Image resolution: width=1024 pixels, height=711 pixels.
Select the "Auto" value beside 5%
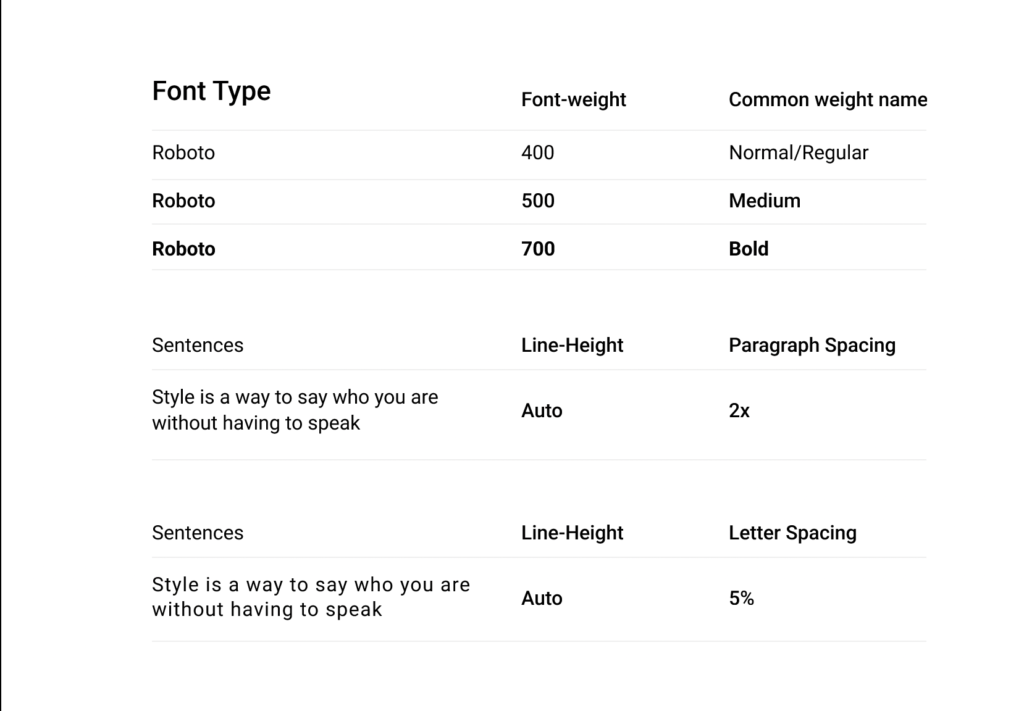click(542, 598)
